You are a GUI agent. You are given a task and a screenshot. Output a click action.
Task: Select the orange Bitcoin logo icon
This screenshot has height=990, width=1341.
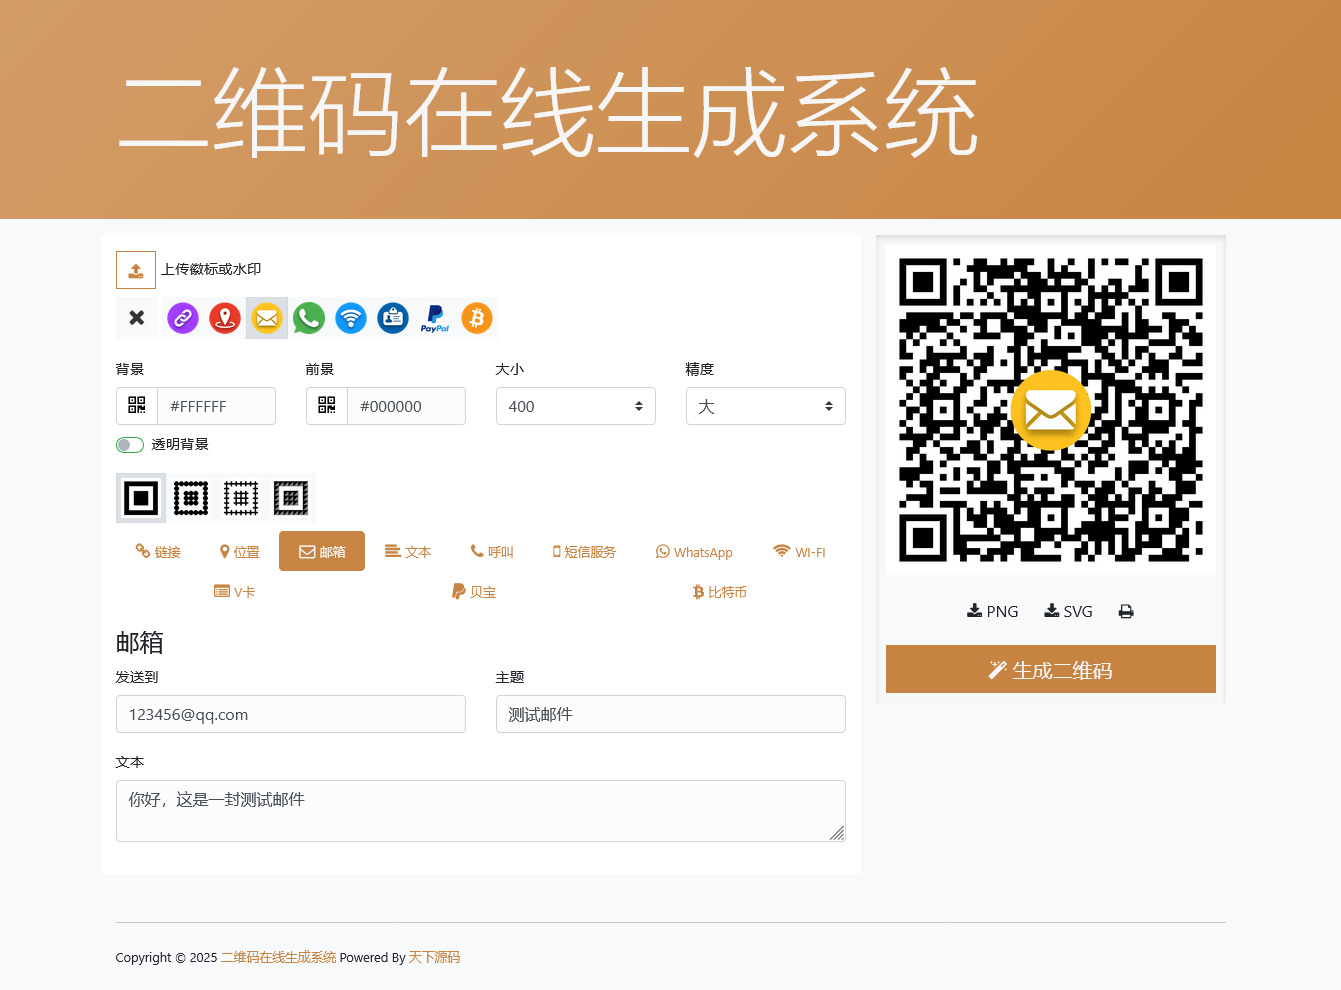(477, 318)
